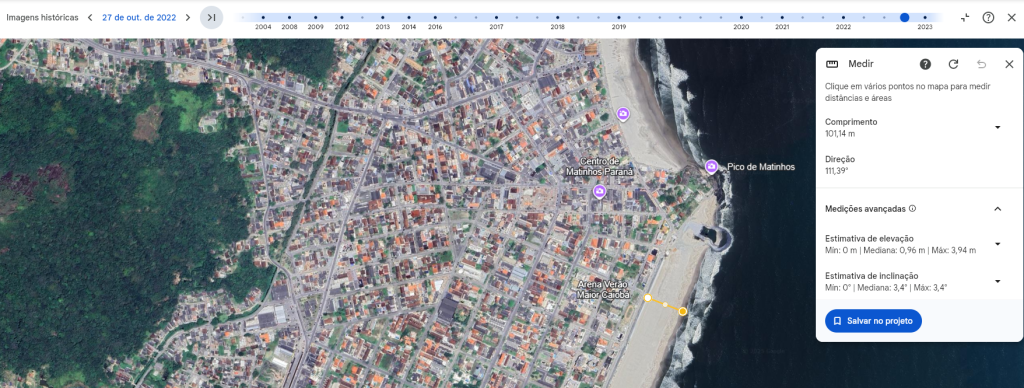Screen dimensions: 1024x388
Task: Select the 2018 timeline marker
Action: pyautogui.click(x=558, y=18)
